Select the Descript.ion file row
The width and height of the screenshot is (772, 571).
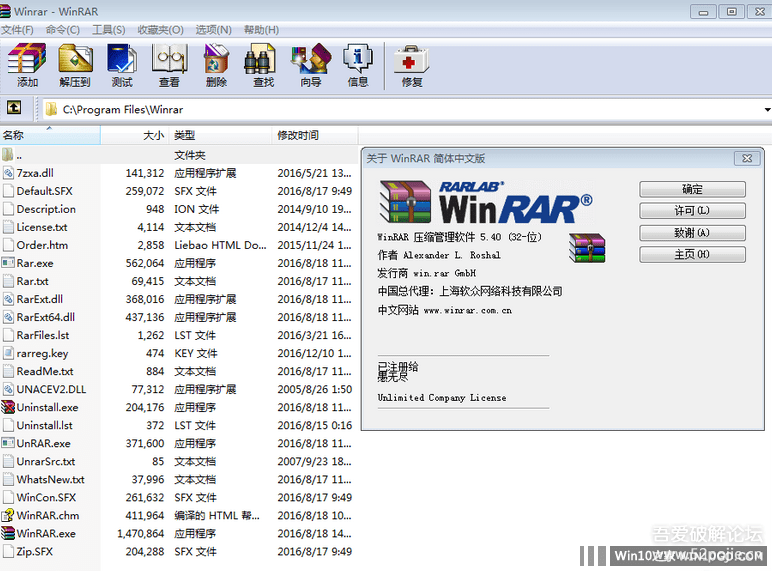tap(179, 209)
